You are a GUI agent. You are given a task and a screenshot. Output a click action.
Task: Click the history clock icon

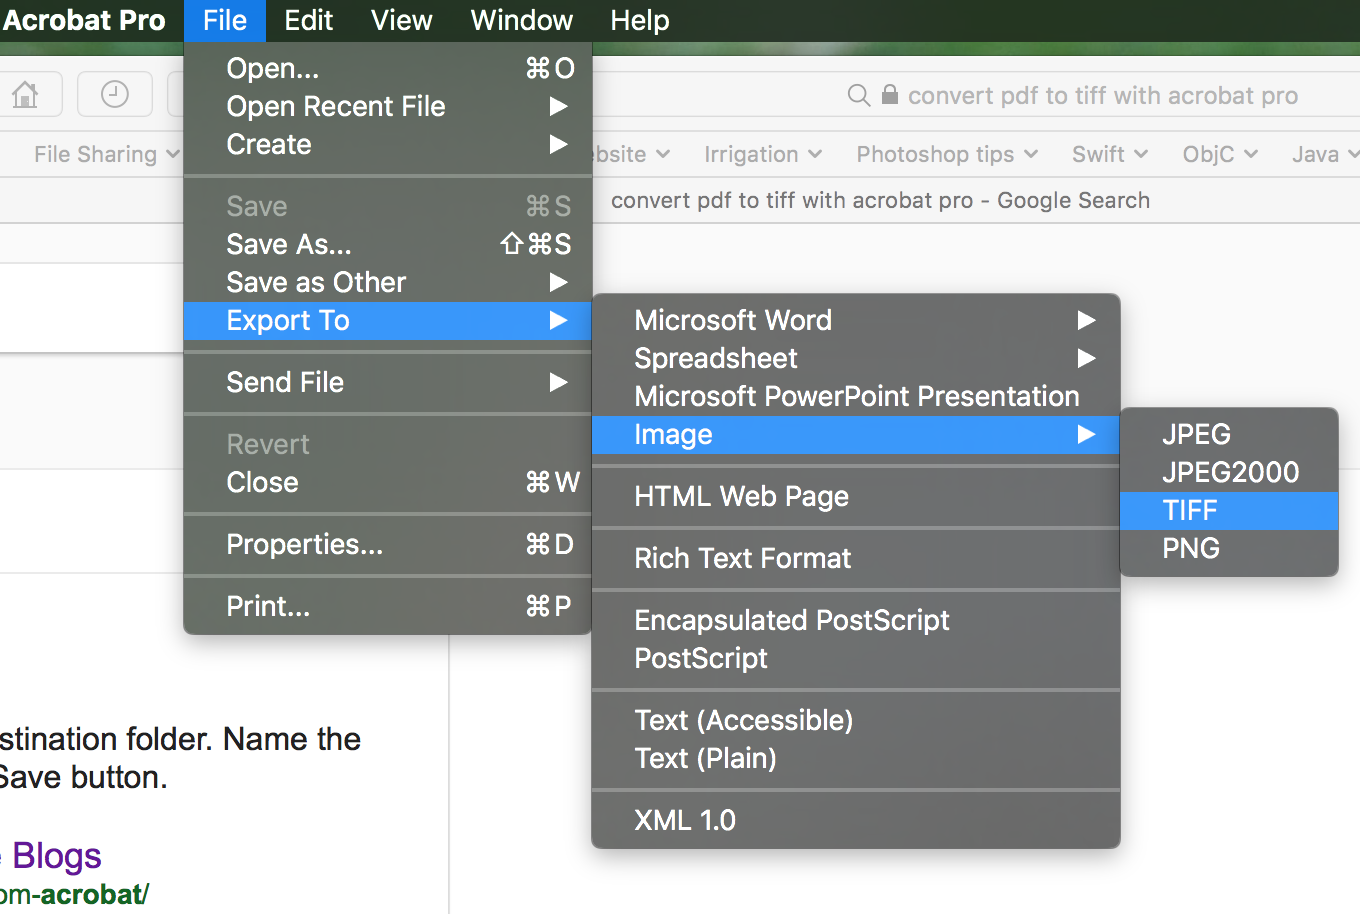(x=115, y=95)
